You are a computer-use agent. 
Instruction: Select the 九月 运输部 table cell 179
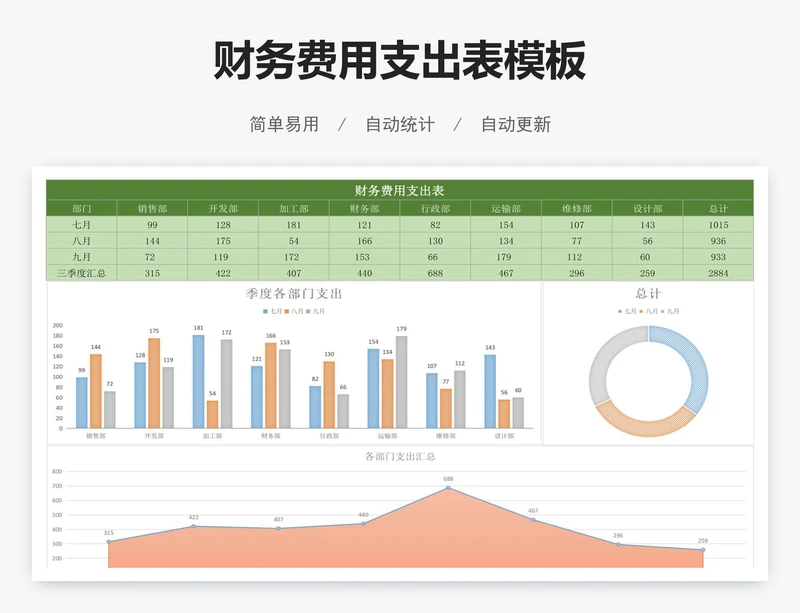[506, 257]
